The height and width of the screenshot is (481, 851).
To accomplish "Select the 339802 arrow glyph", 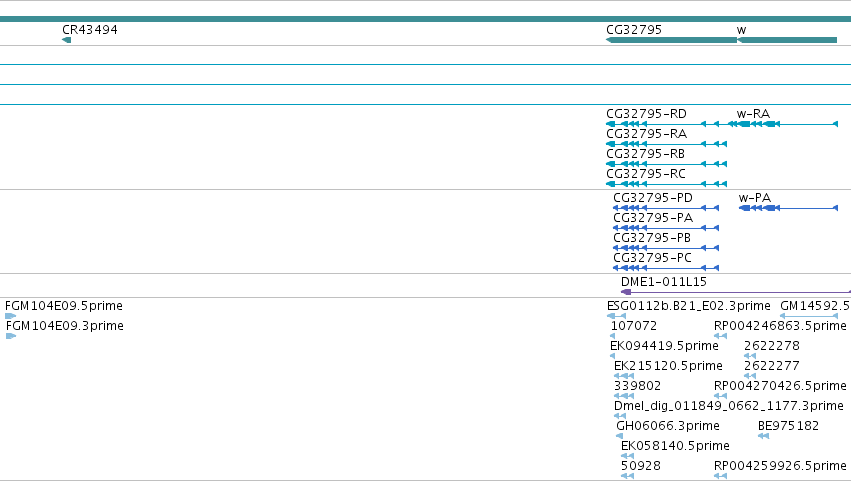I will click(624, 396).
